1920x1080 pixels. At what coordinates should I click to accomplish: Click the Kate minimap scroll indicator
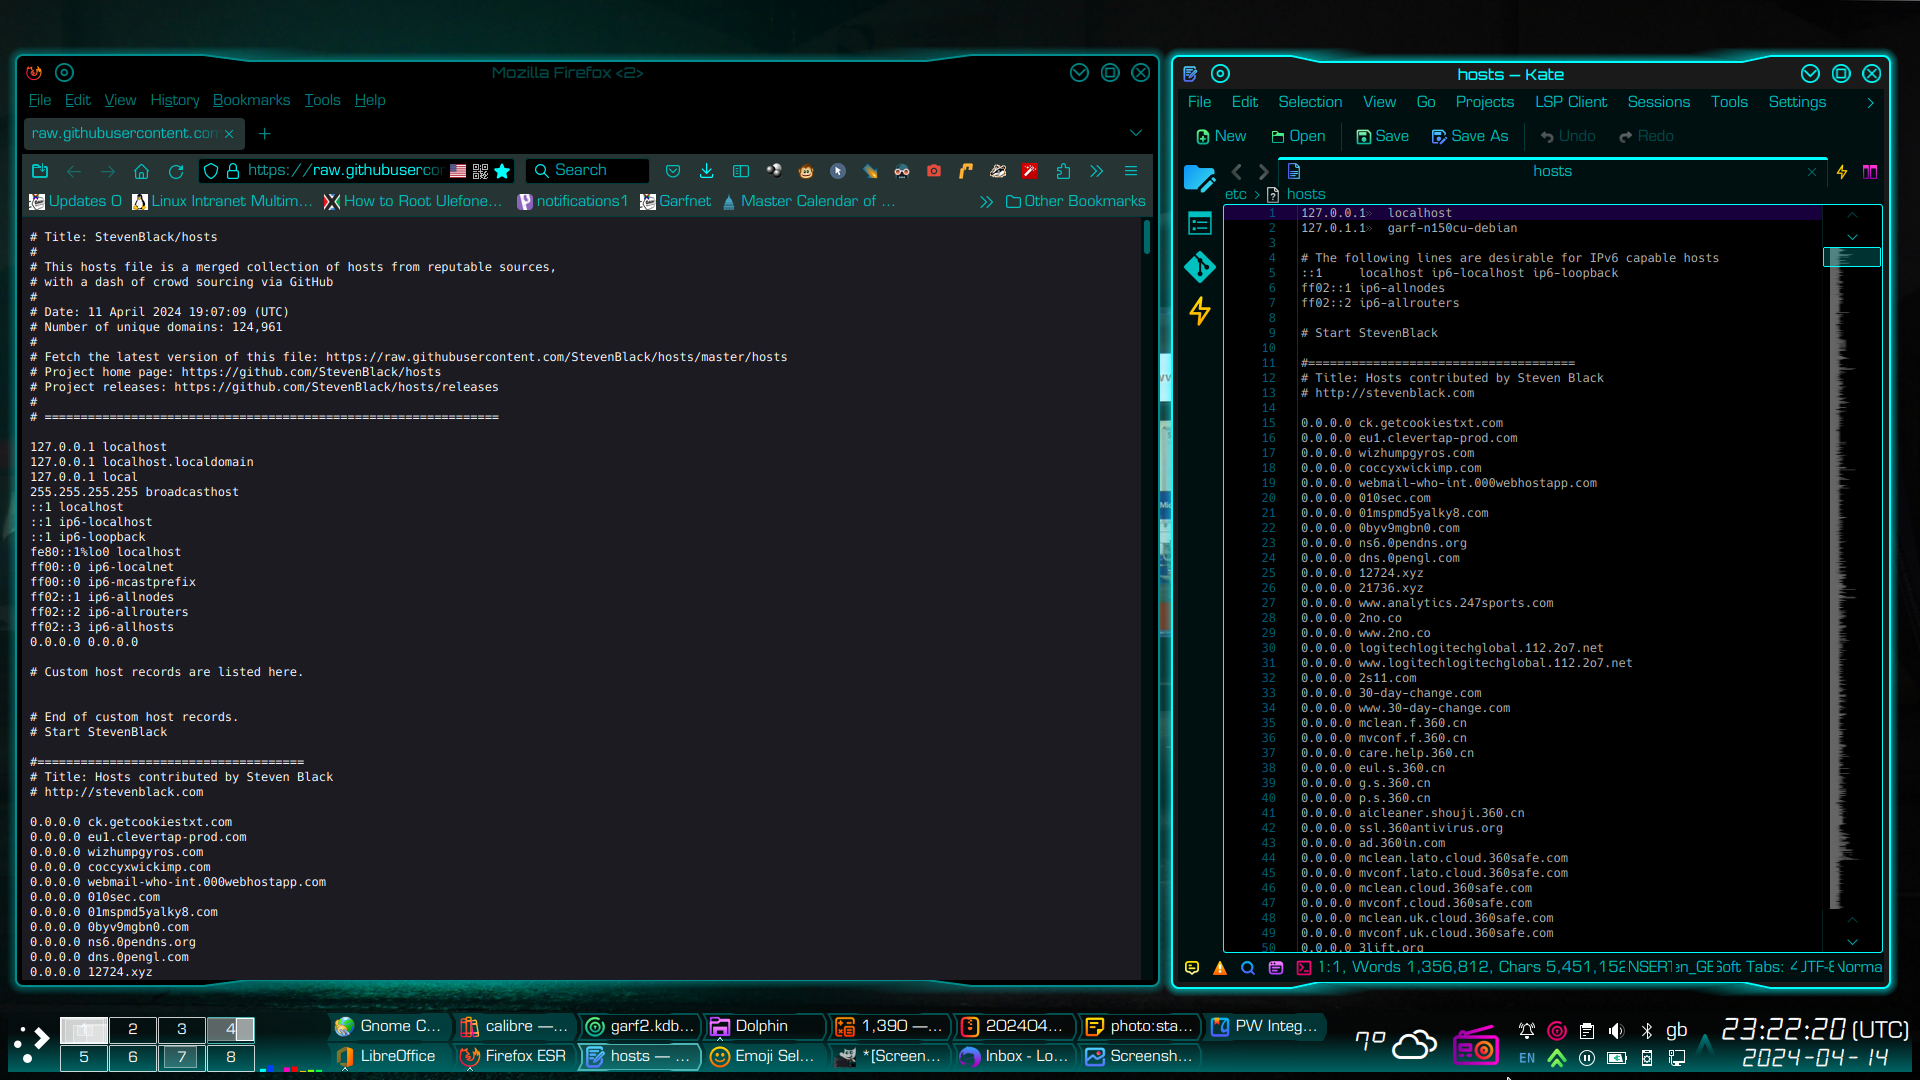tap(1852, 257)
